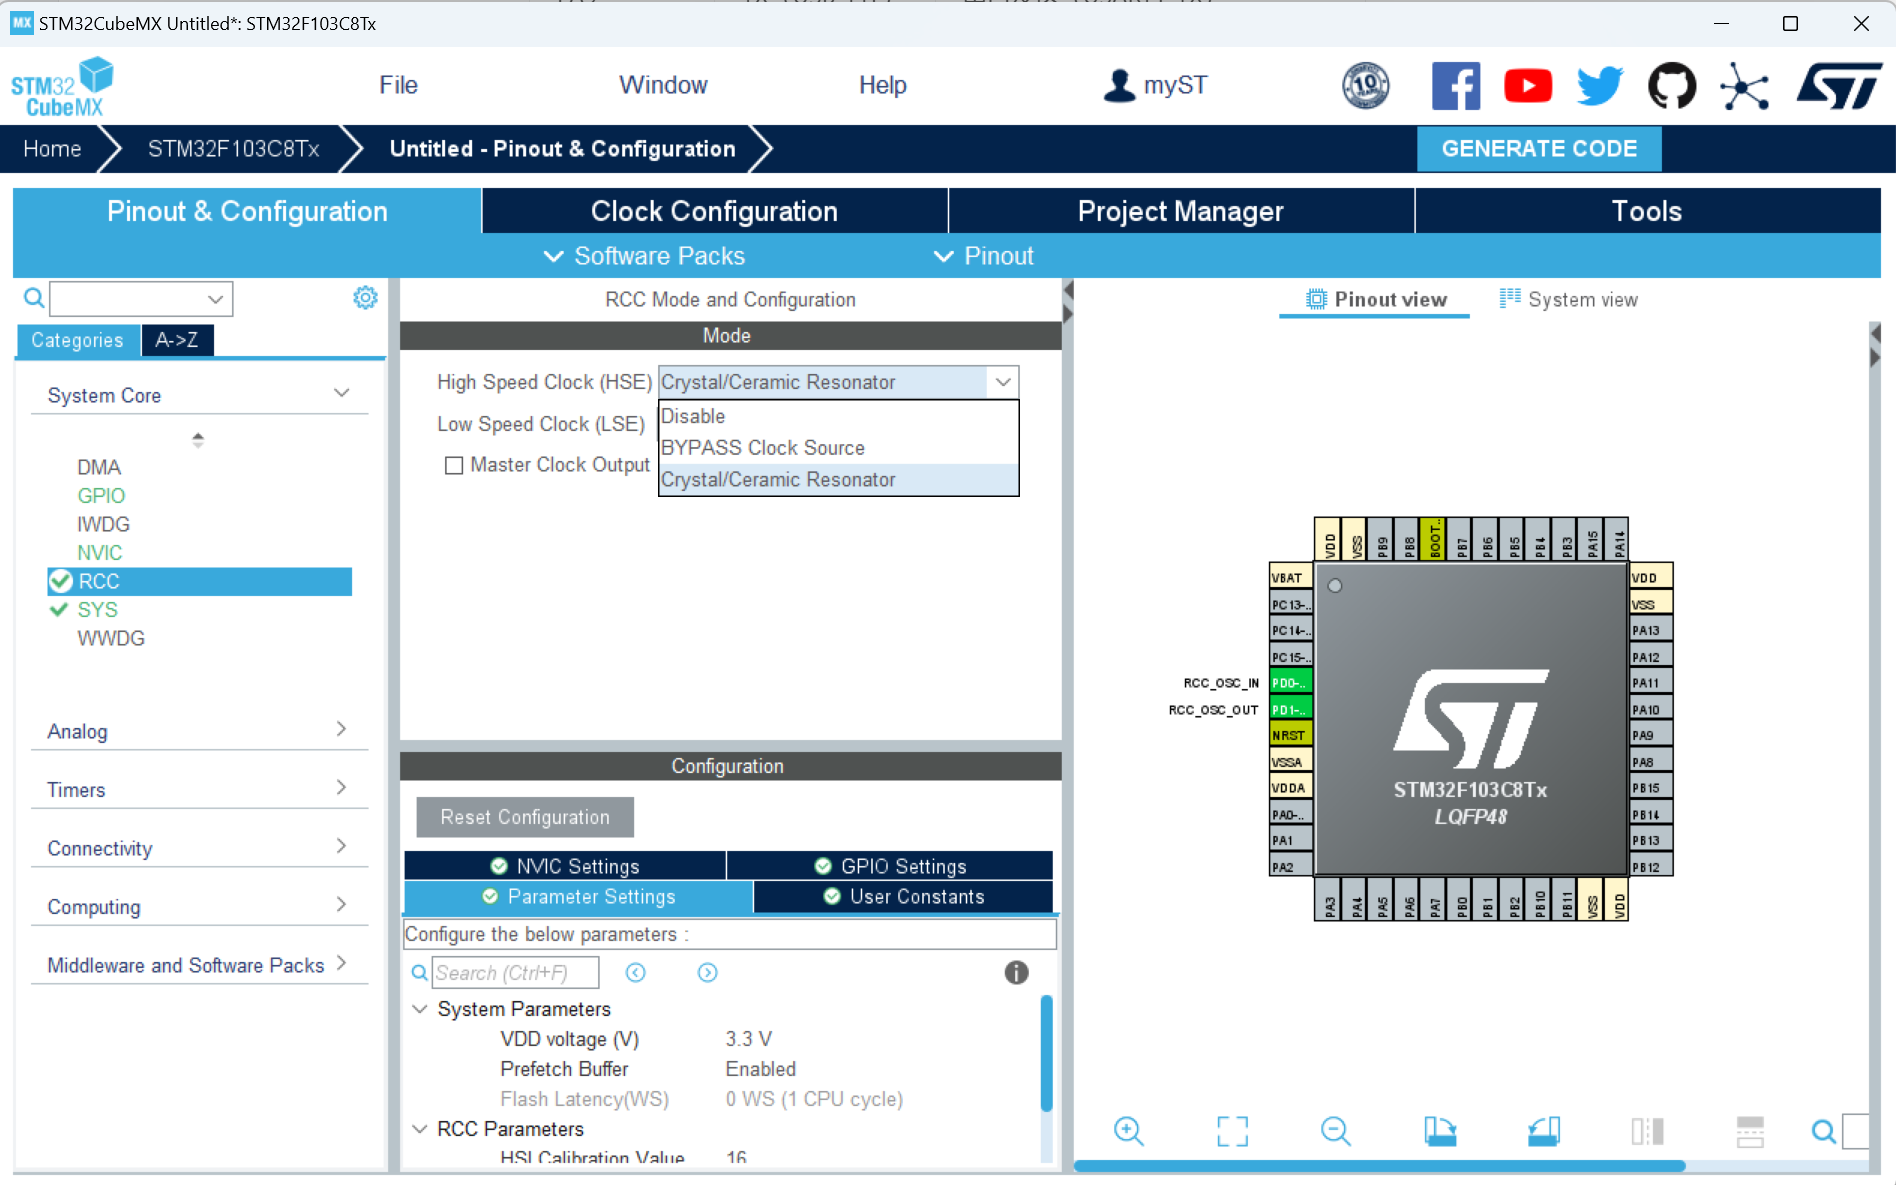This screenshot has width=1896, height=1185.
Task: Click the 10-year anniversary badge icon
Action: pos(1366,86)
